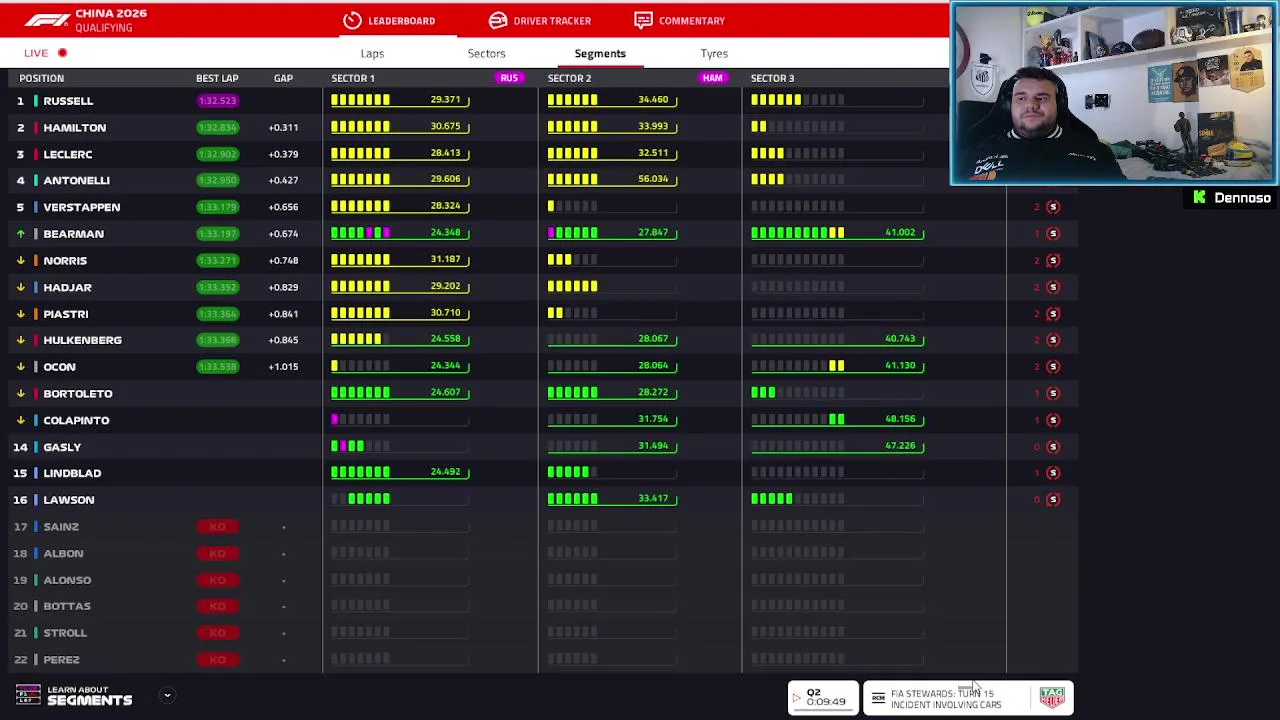The image size is (1280, 720).
Task: Click Antonelli's 56.034 sector 2 time
Action: [653, 179]
